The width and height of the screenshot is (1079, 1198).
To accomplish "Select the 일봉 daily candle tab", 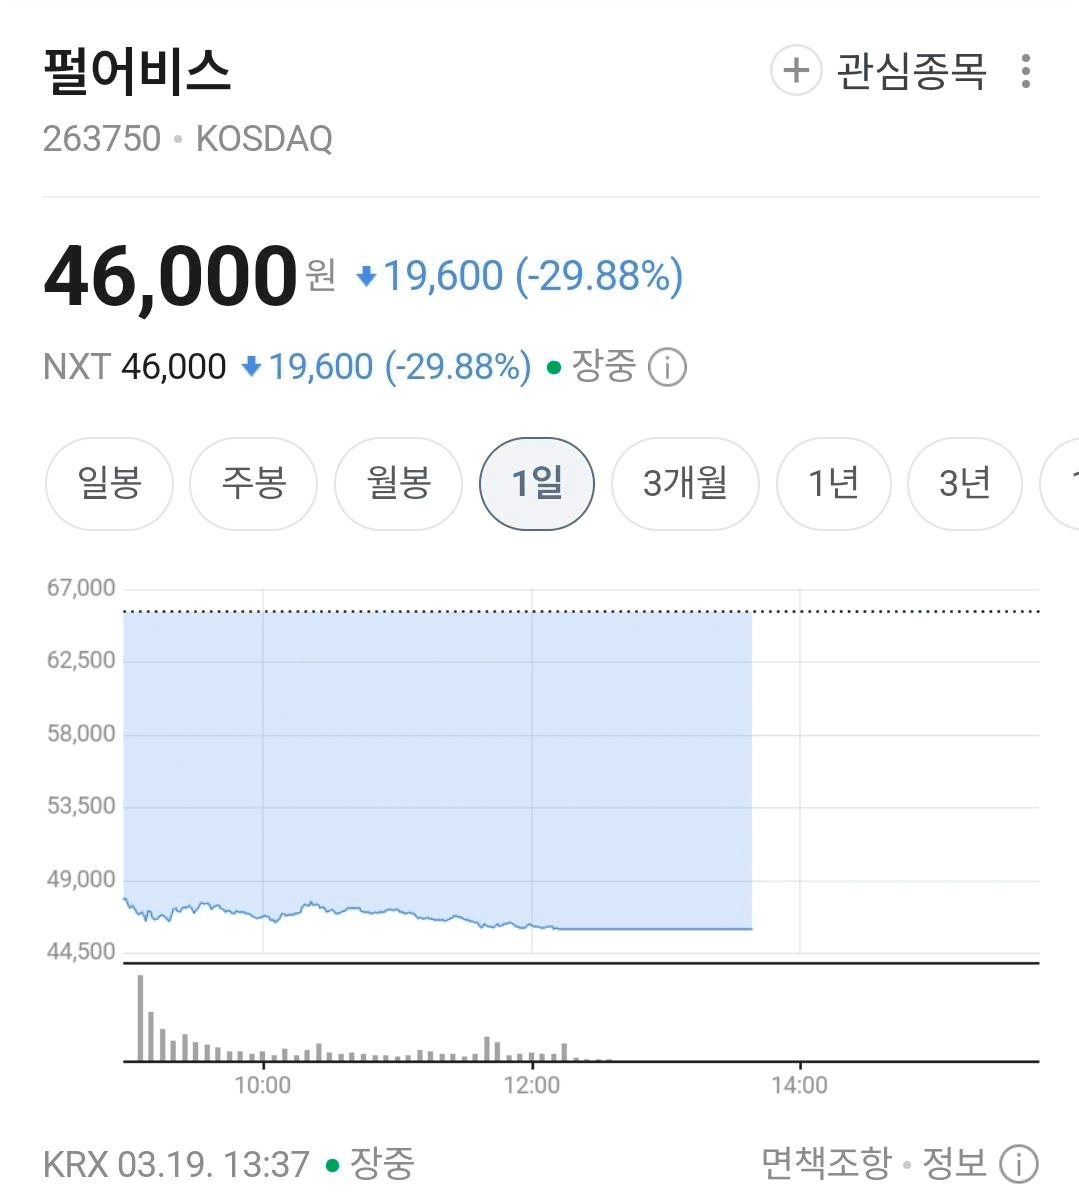I will [110, 484].
